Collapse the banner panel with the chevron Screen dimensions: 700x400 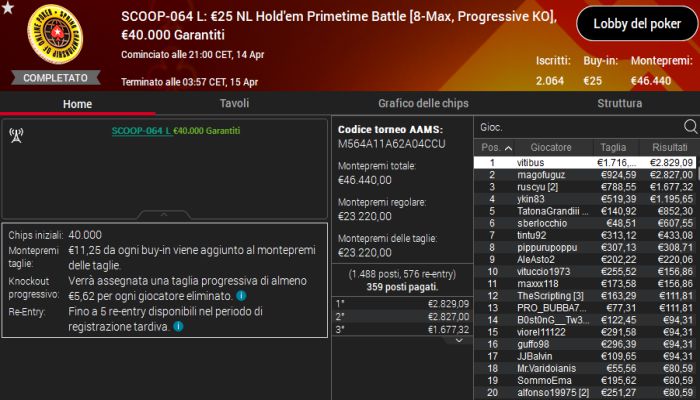tap(164, 215)
